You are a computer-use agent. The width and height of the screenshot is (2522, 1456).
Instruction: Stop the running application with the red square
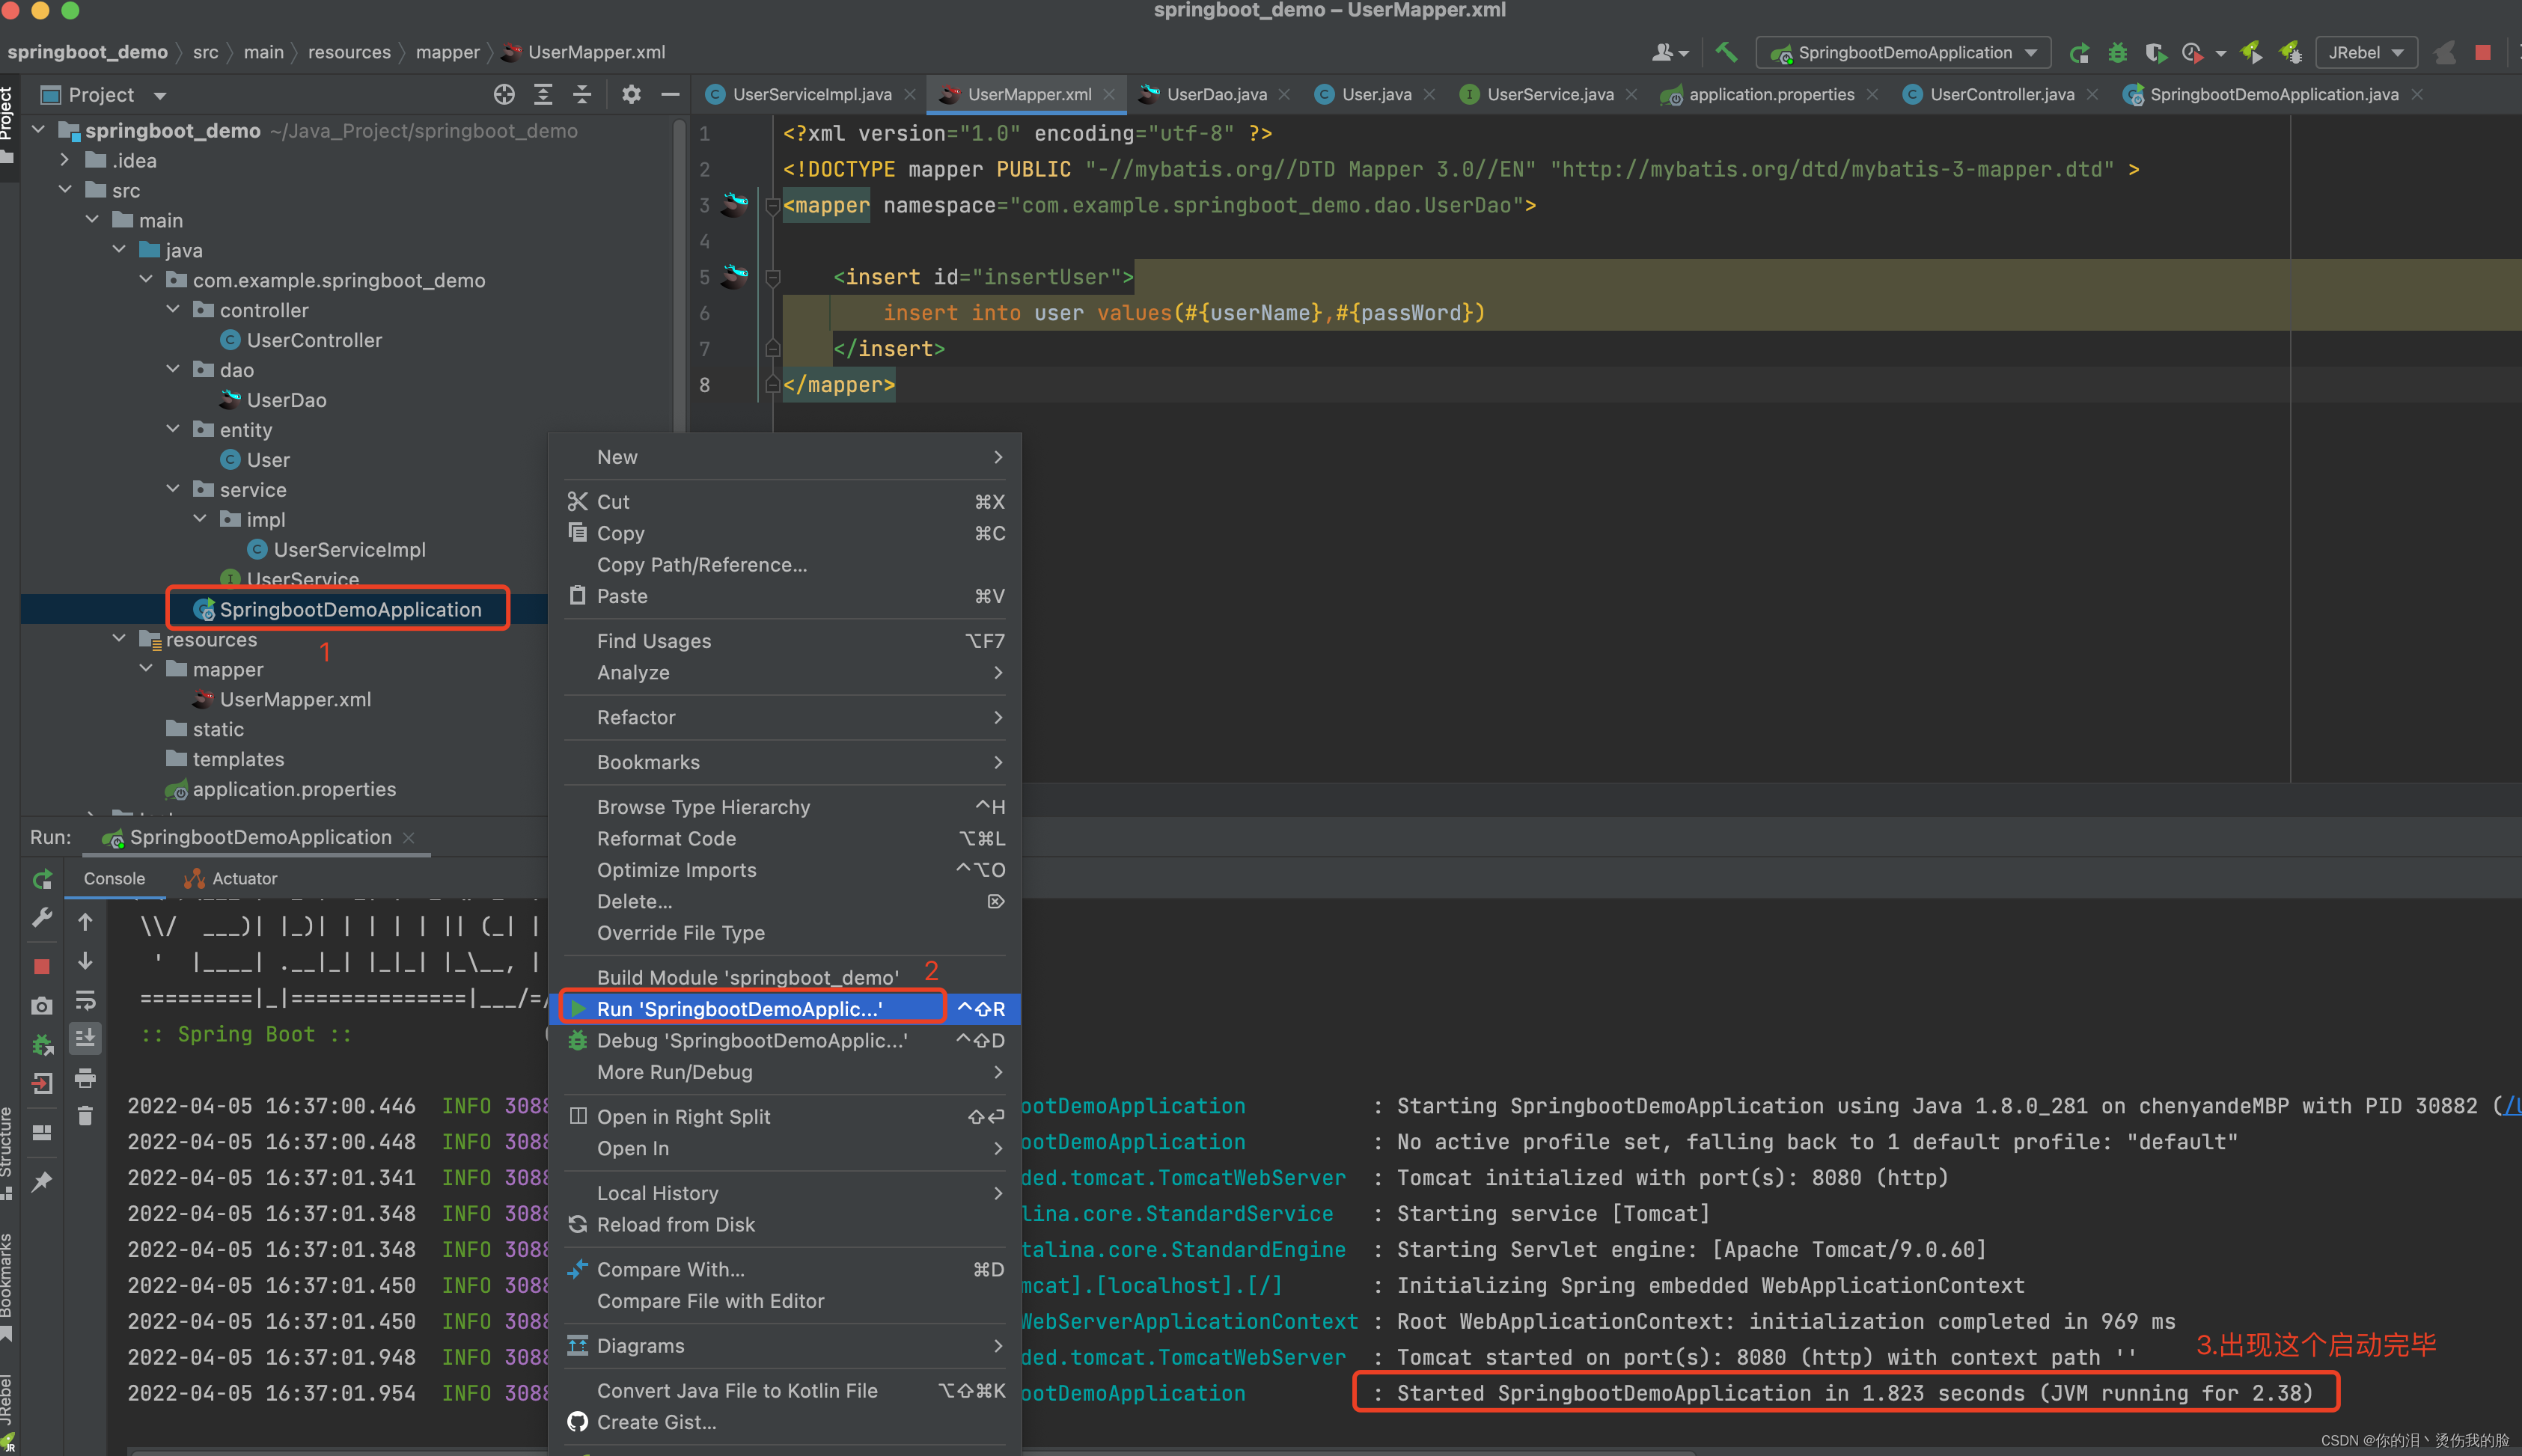(x=42, y=966)
